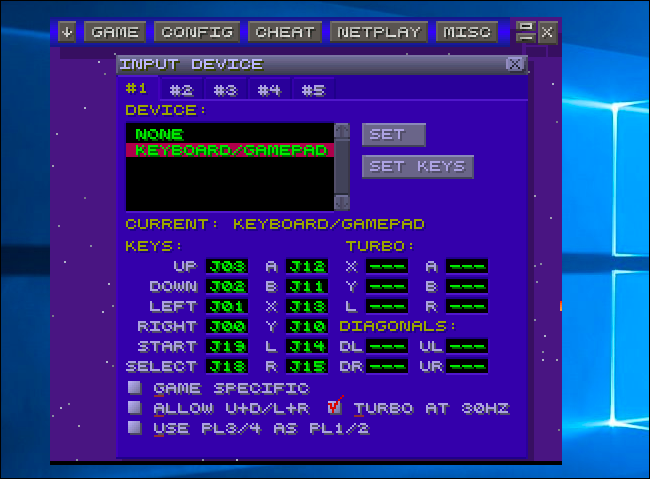Click the ZSNES window minimize icon

pyautogui.click(x=525, y=32)
